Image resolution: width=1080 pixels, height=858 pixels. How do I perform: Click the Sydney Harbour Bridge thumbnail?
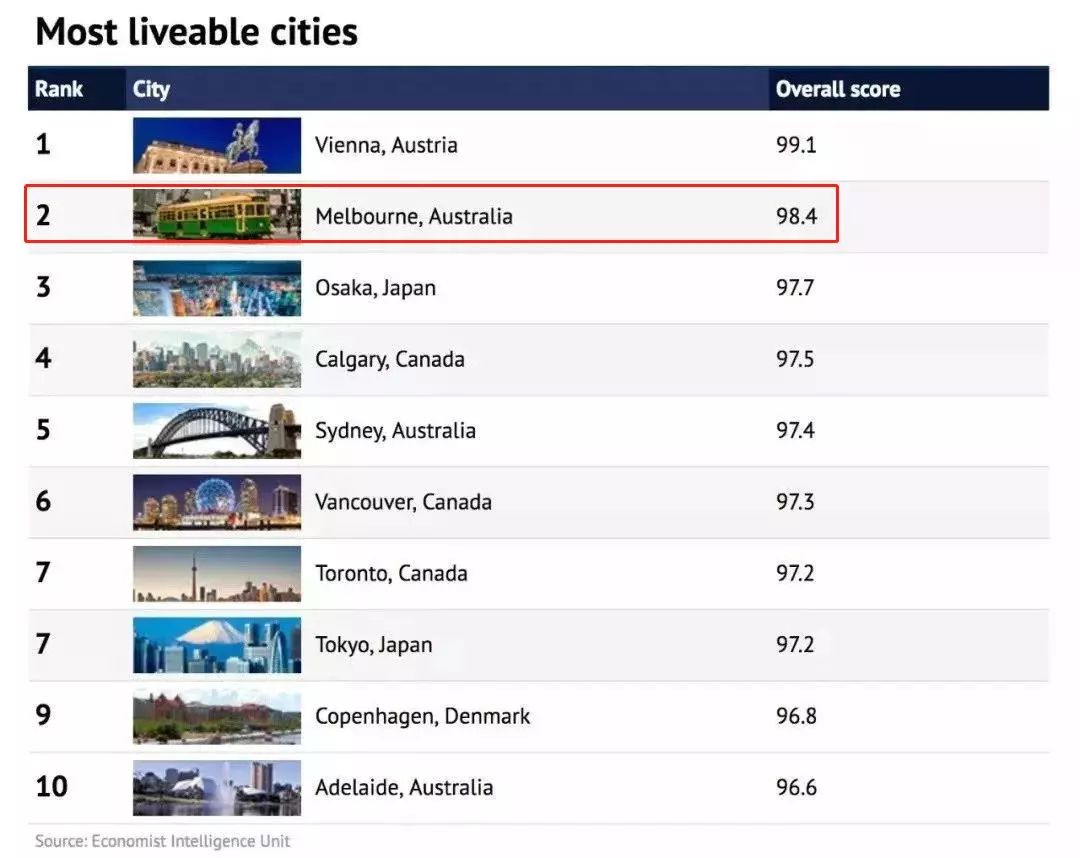tap(216, 431)
